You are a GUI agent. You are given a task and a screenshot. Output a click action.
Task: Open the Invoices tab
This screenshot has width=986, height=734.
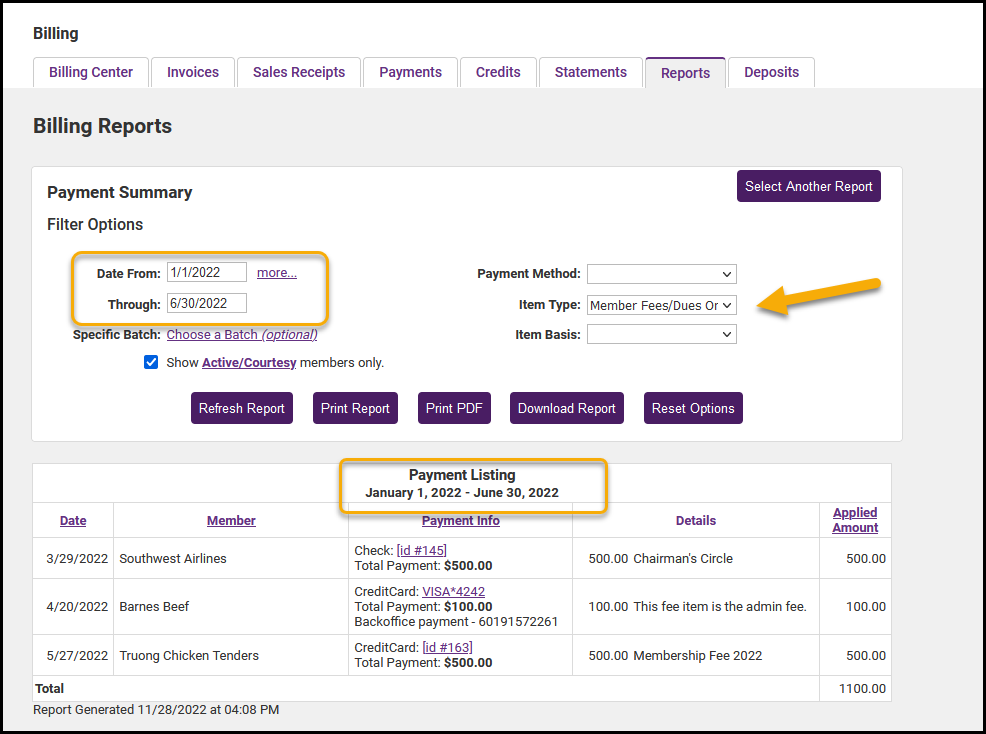(x=193, y=72)
